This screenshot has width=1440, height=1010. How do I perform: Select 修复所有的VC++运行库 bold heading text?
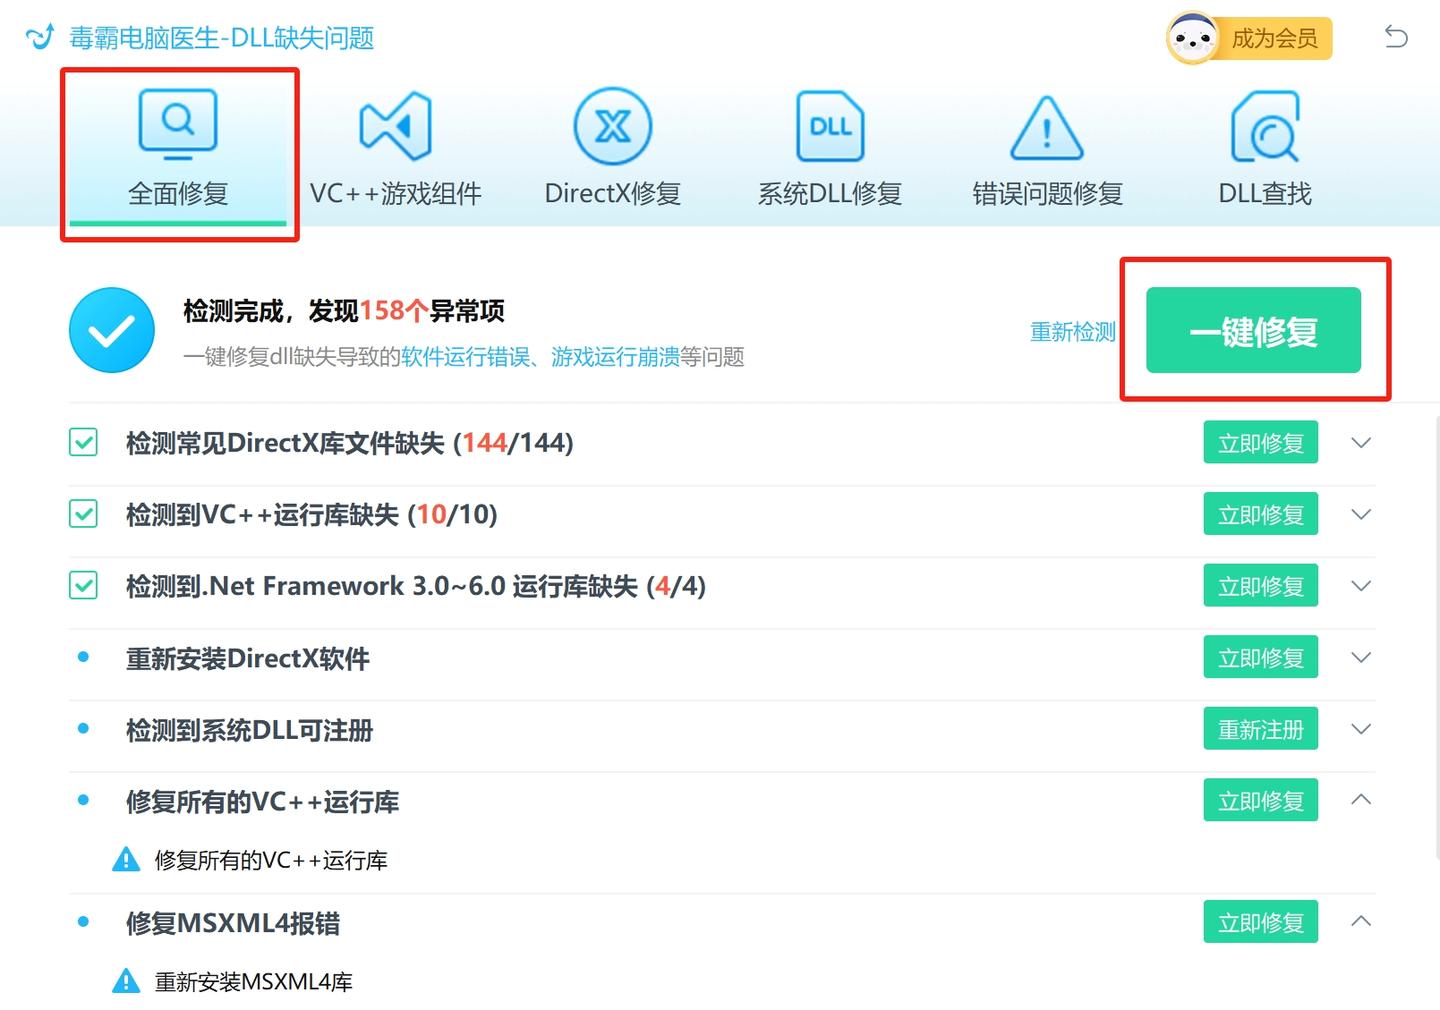point(263,802)
